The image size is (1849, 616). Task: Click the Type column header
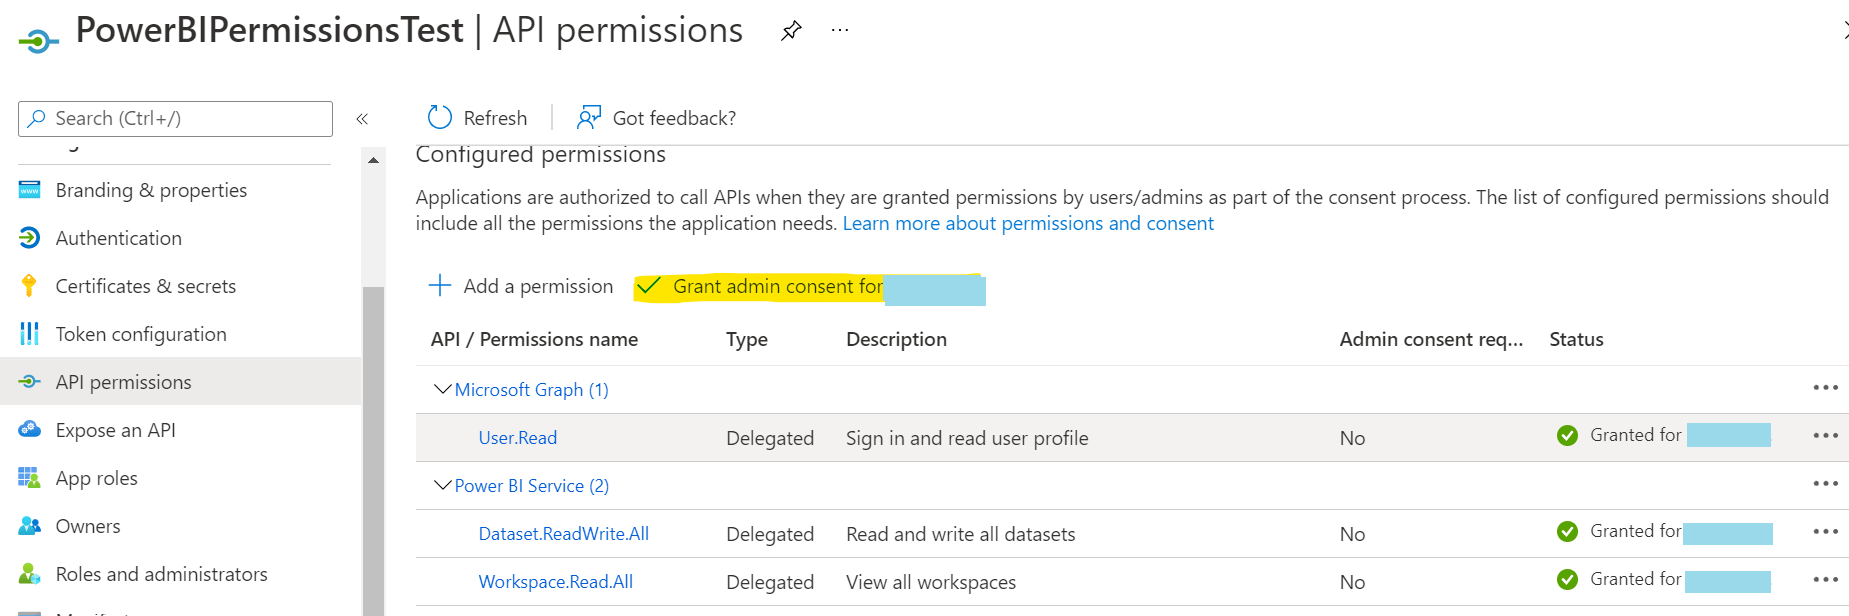point(747,339)
